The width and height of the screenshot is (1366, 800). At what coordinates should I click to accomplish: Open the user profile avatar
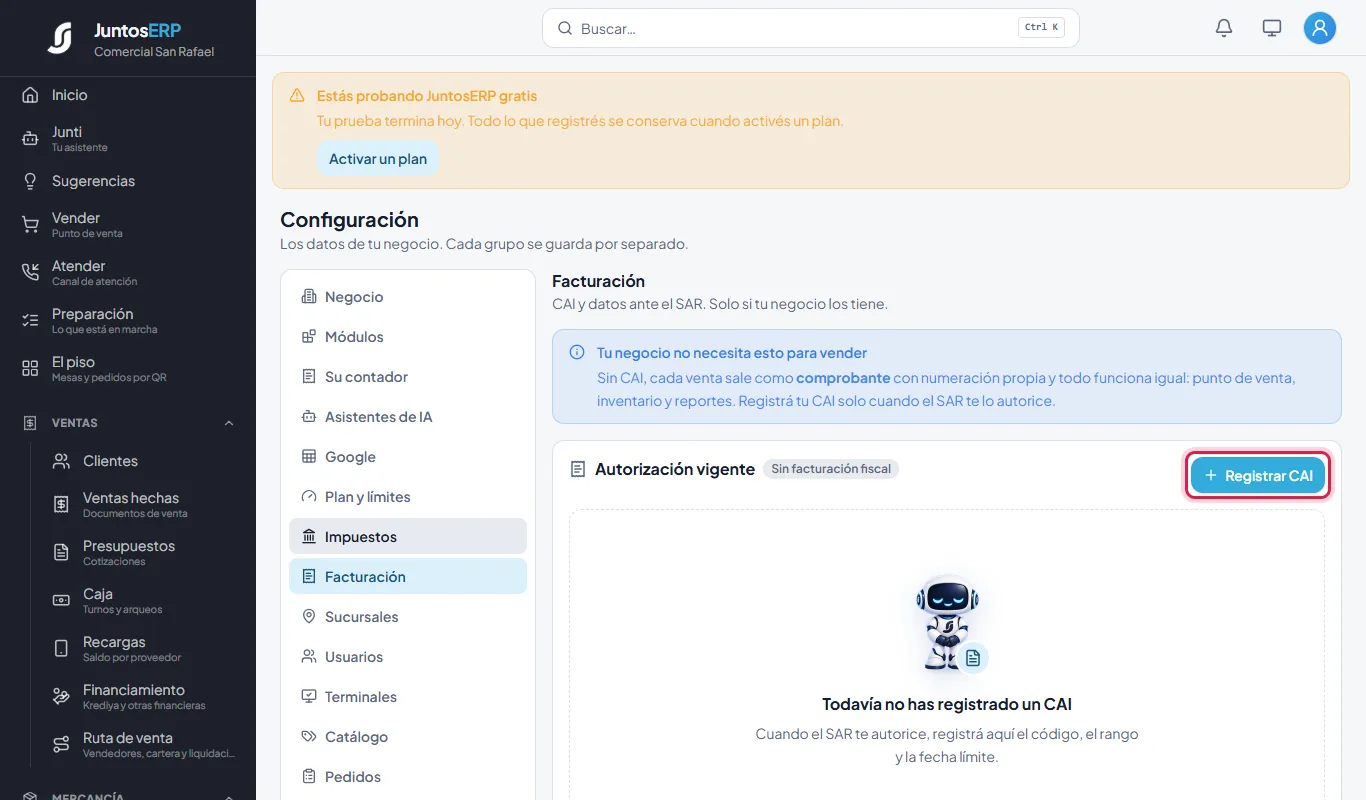pos(1320,28)
